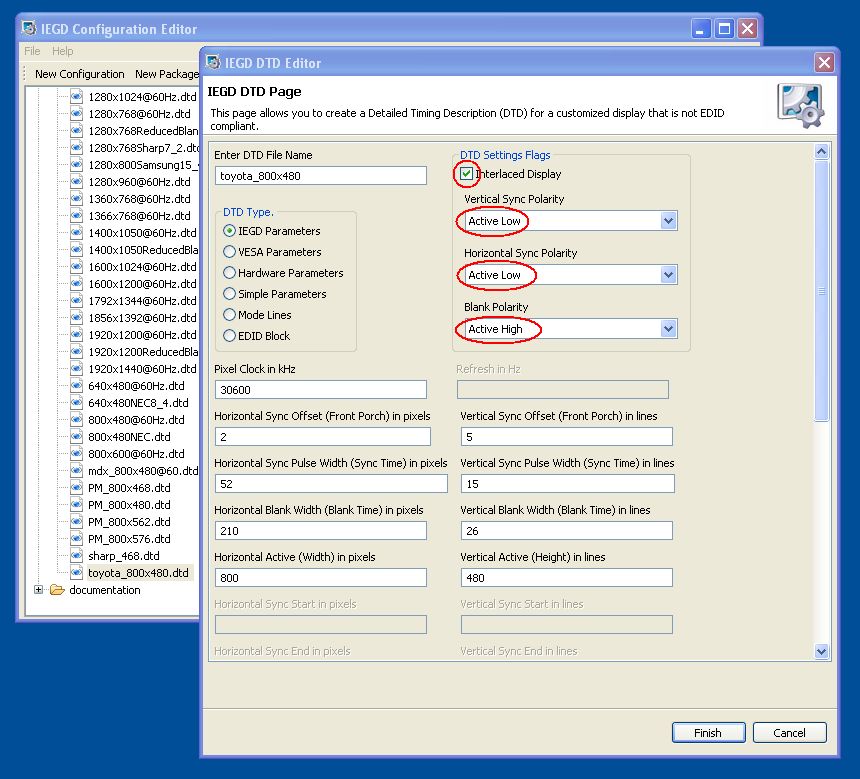The image size is (860, 779).
Task: Click the Pixel Clock in kHz field
Action: 320,390
